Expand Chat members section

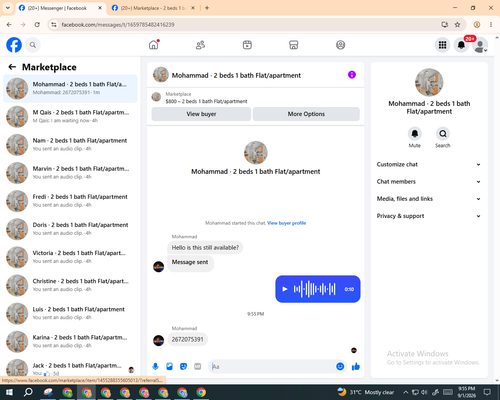(429, 182)
